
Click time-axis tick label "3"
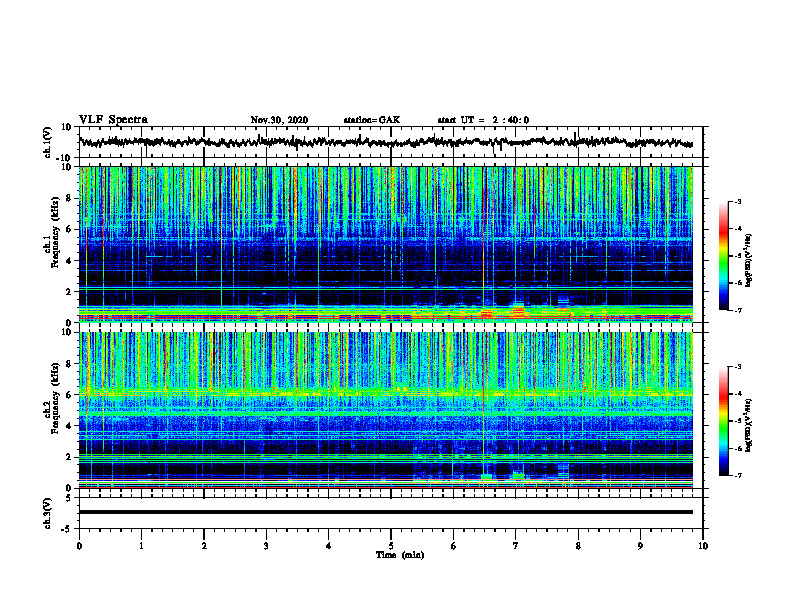tap(266, 546)
